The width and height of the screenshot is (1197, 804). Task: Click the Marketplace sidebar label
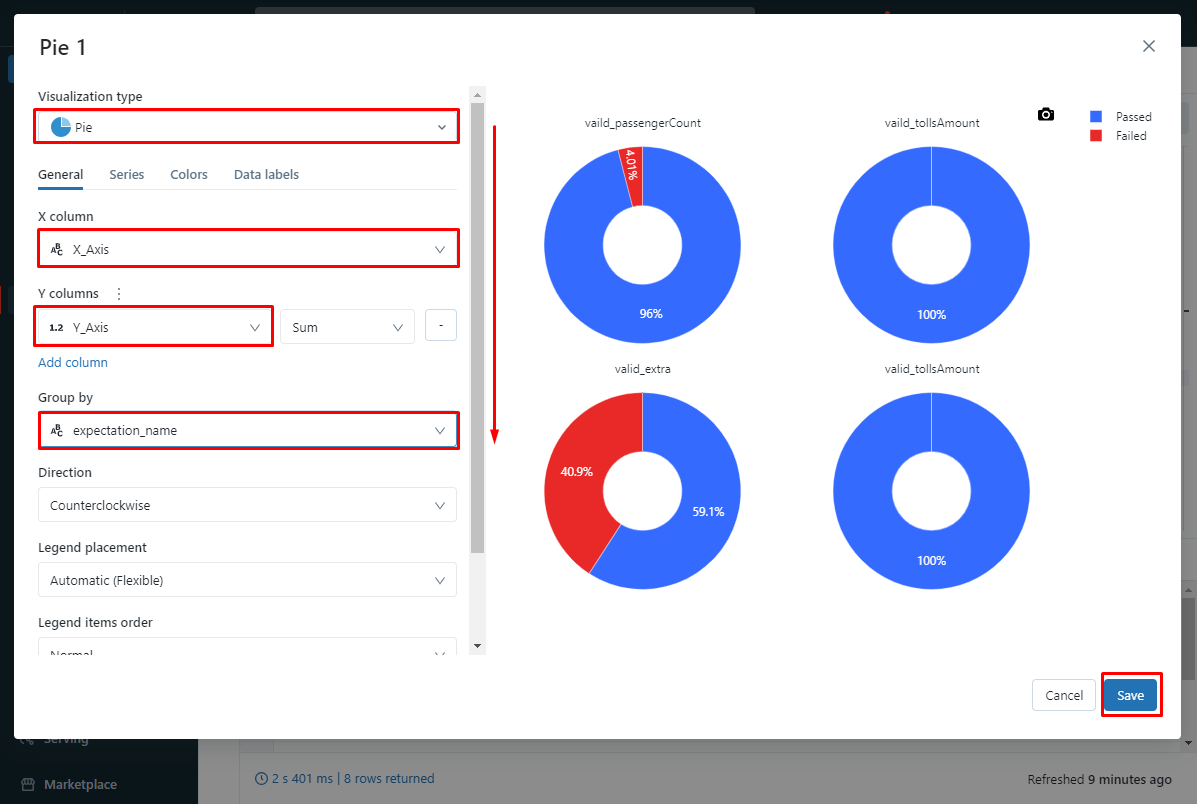pyautogui.click(x=80, y=784)
